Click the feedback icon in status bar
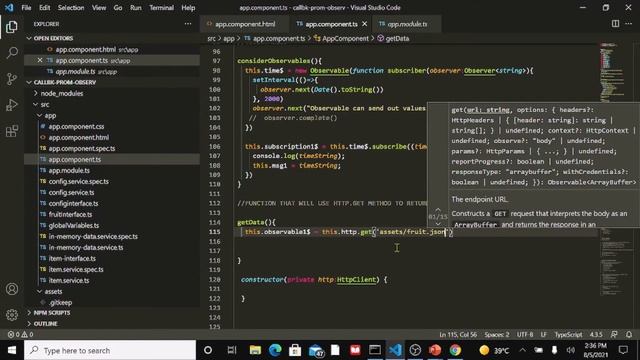 pyautogui.click(x=614, y=334)
